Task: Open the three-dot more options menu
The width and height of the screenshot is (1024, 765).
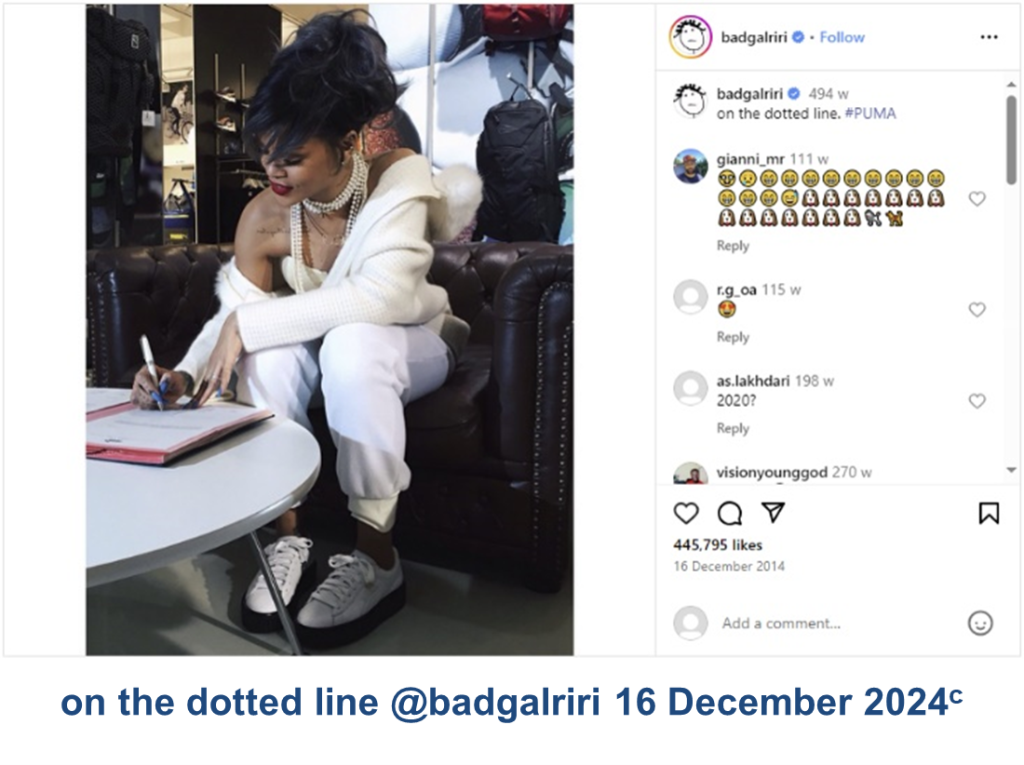Action: (x=989, y=37)
